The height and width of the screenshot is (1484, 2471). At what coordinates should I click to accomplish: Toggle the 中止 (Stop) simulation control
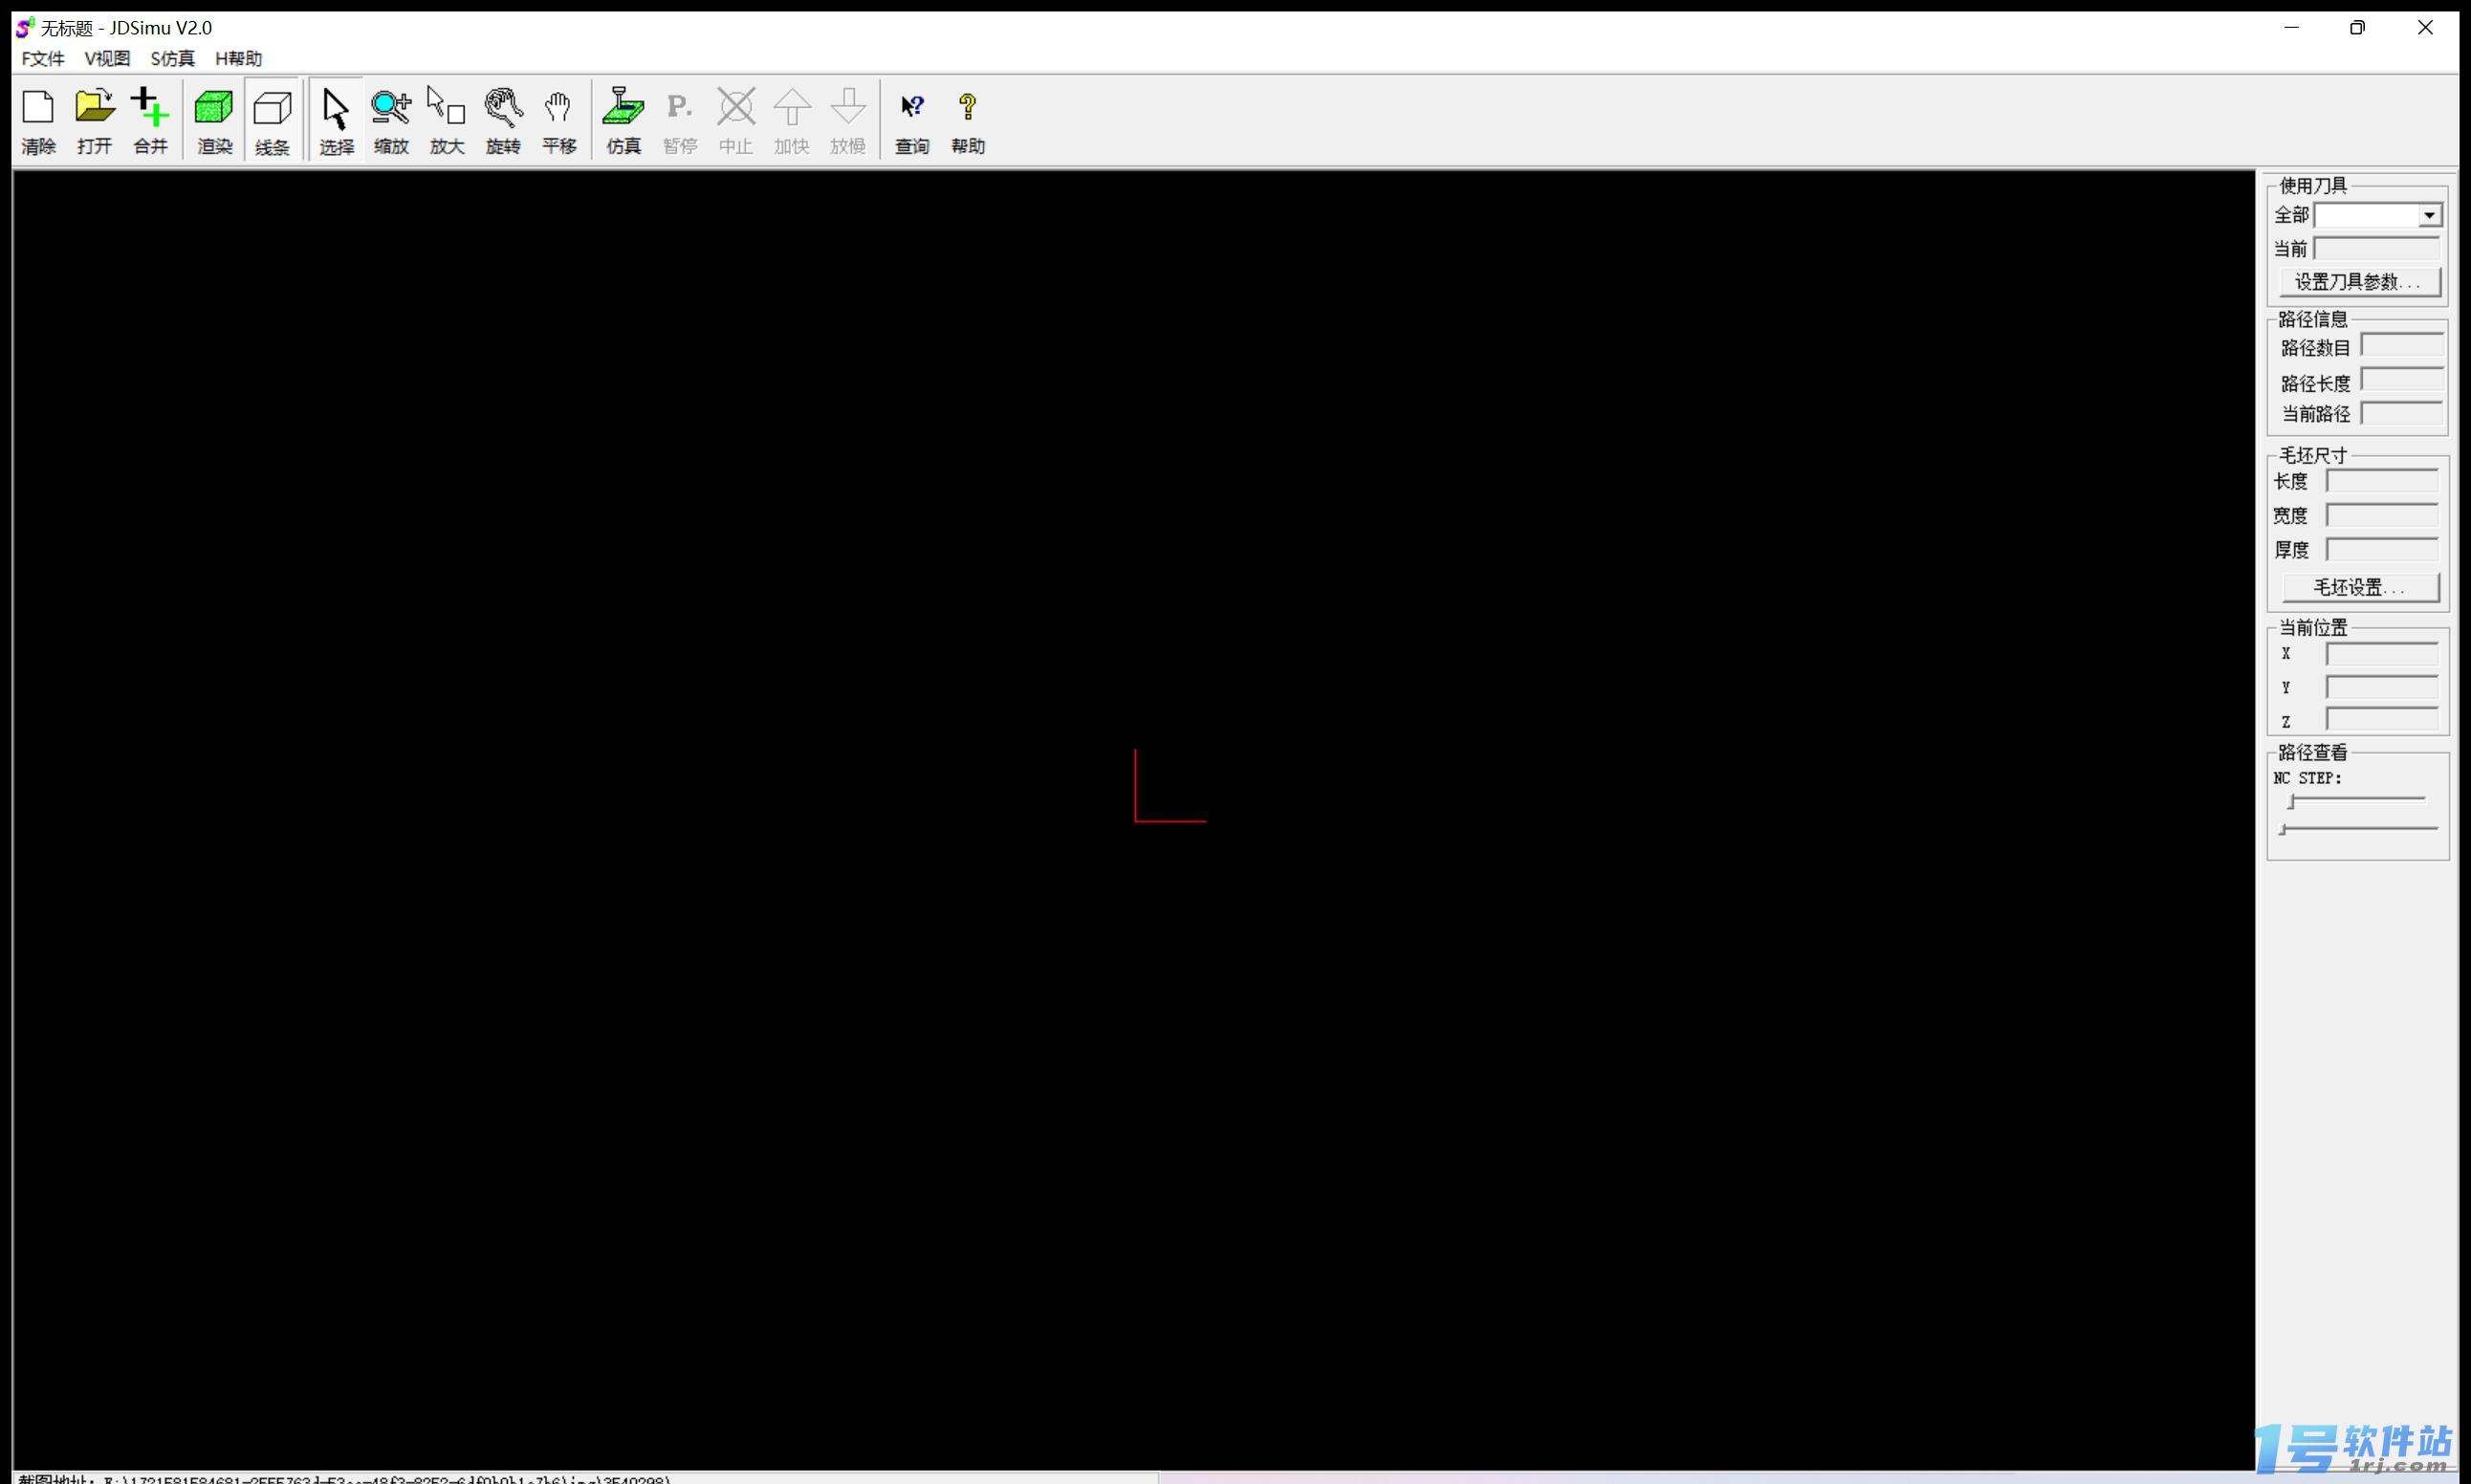coord(736,120)
